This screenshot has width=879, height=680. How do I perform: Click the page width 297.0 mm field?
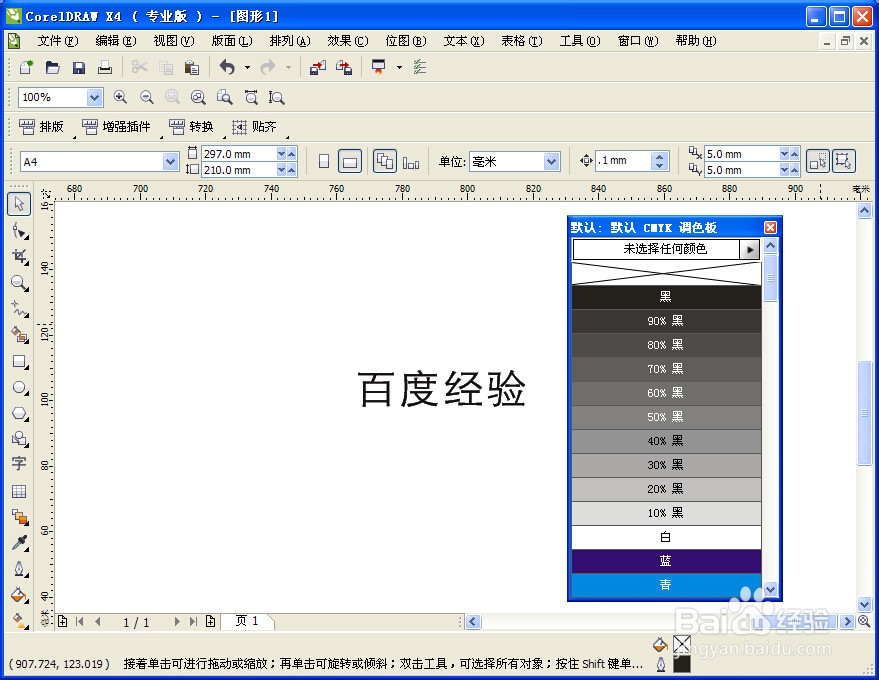239,154
